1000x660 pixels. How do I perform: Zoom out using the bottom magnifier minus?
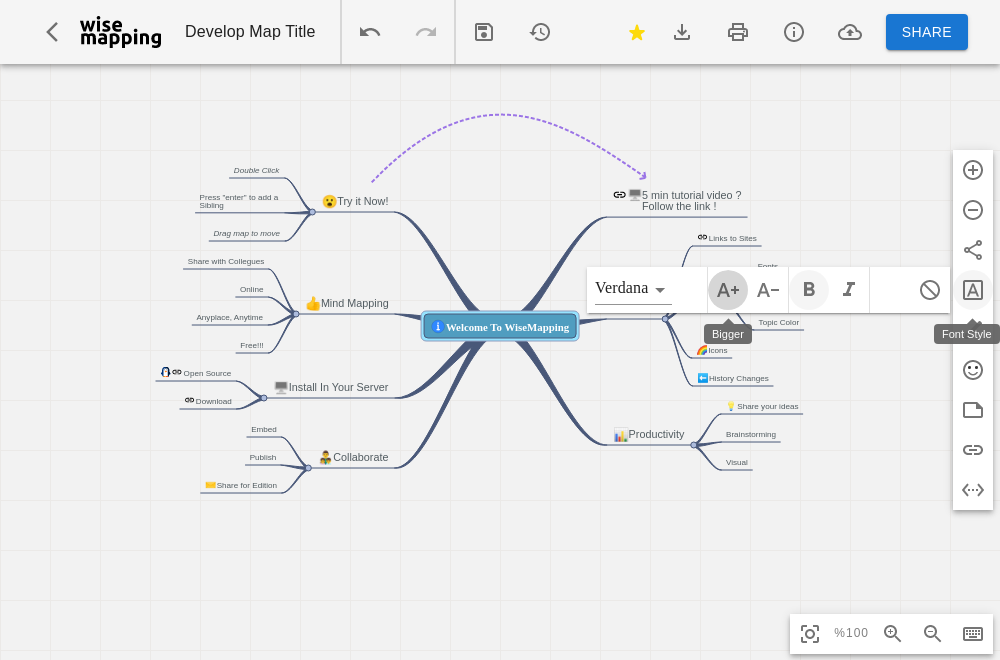click(x=932, y=633)
